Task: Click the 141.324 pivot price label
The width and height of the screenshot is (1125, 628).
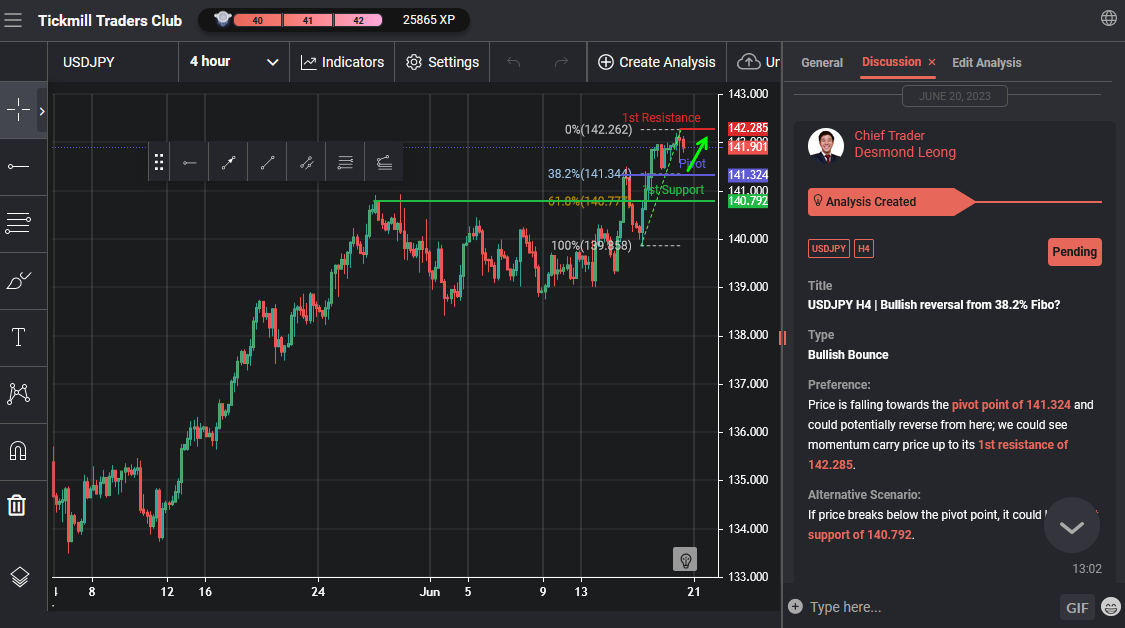Action: click(748, 175)
